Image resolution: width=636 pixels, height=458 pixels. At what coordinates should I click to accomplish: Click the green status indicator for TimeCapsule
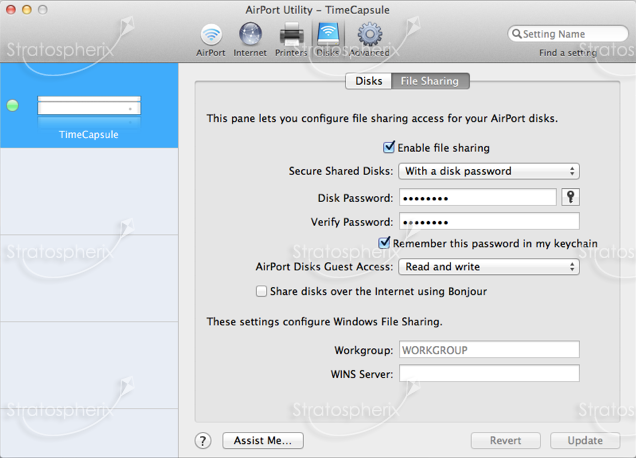coord(13,105)
